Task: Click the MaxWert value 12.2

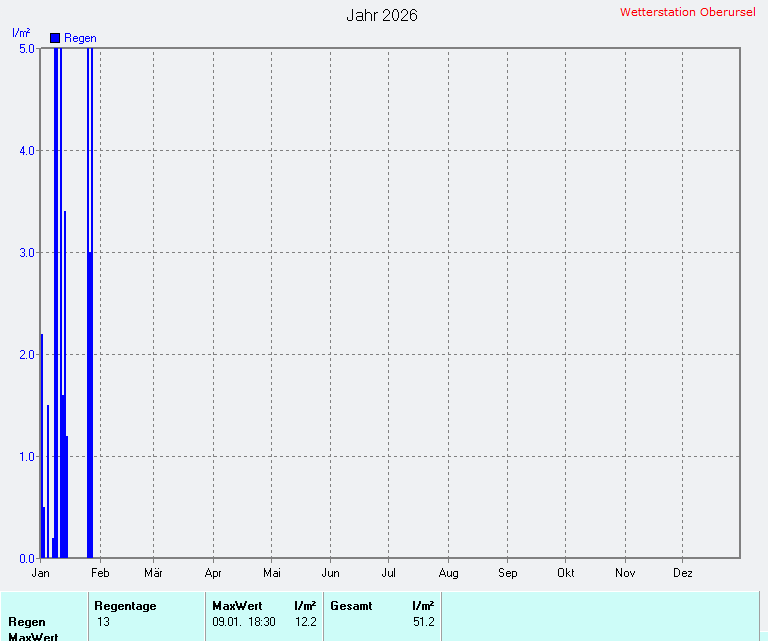Action: (x=305, y=622)
